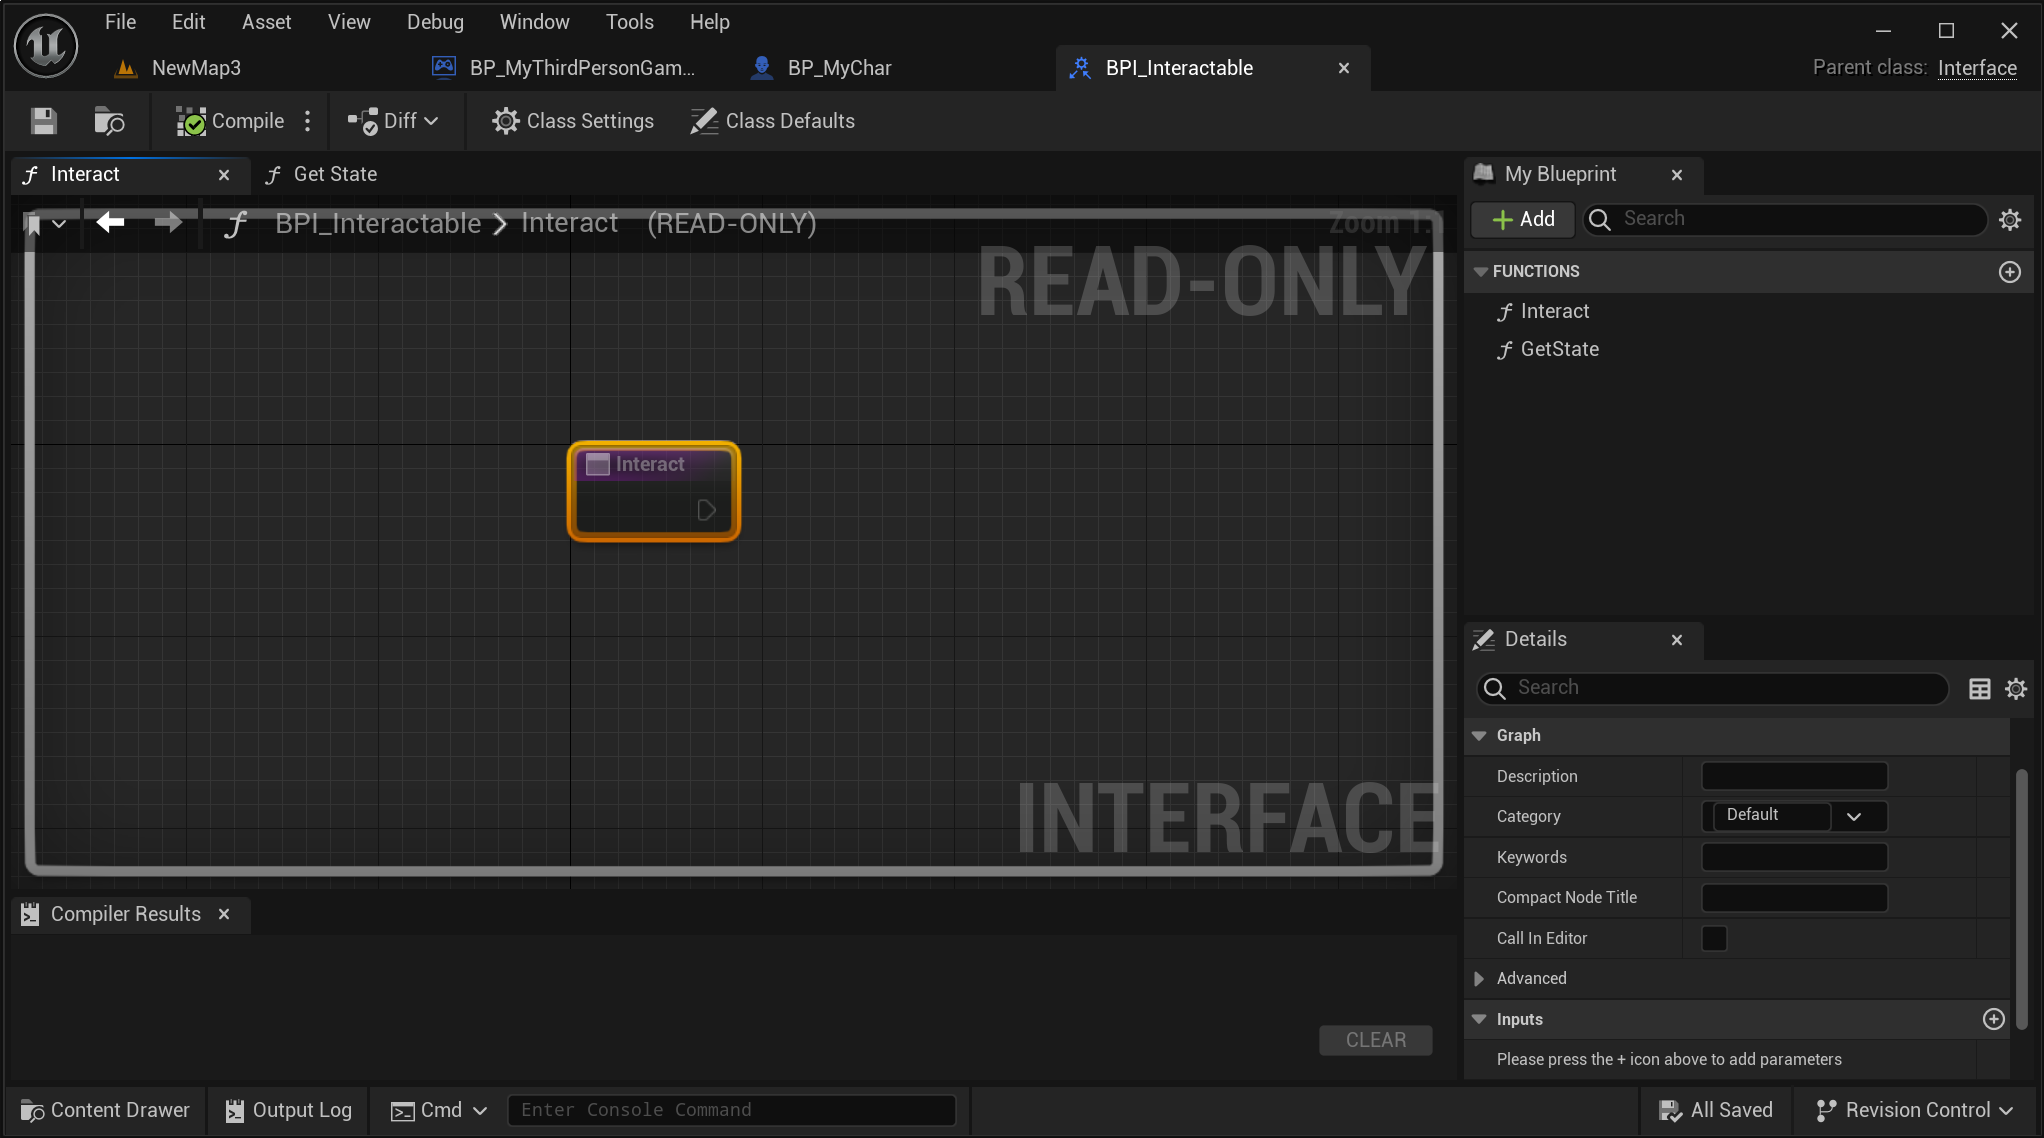The height and width of the screenshot is (1138, 2044).
Task: Close the Interact graph tab
Action: [224, 175]
